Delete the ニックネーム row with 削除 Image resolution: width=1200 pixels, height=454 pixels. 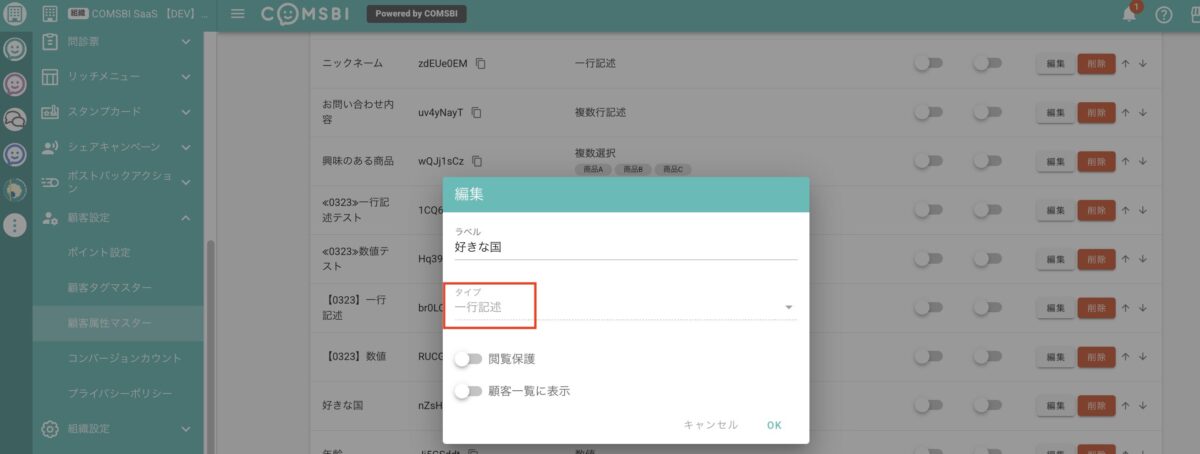click(1095, 63)
